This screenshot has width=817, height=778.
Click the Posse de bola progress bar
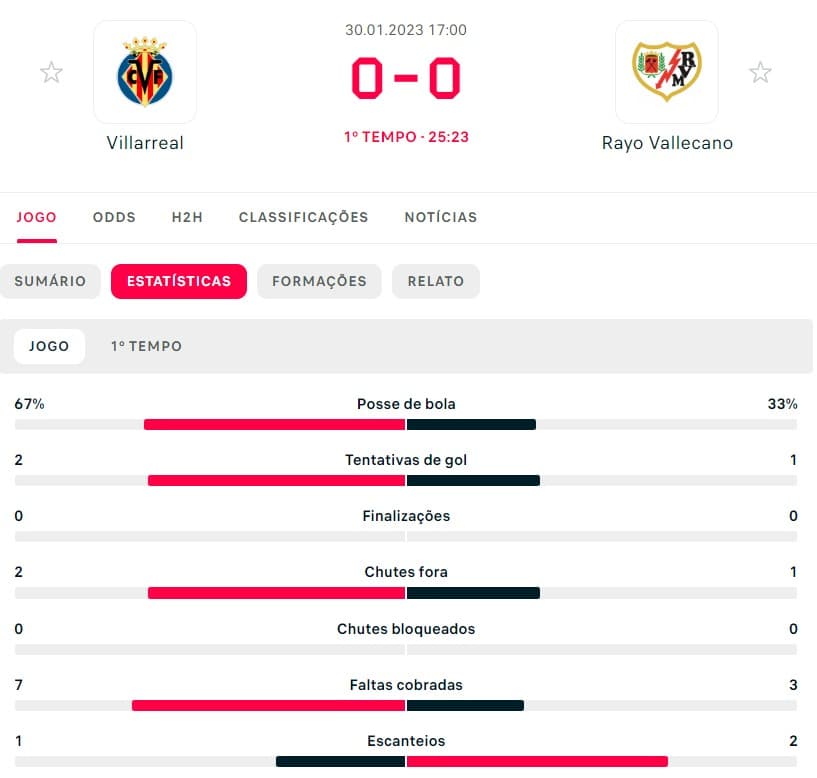coord(406,425)
